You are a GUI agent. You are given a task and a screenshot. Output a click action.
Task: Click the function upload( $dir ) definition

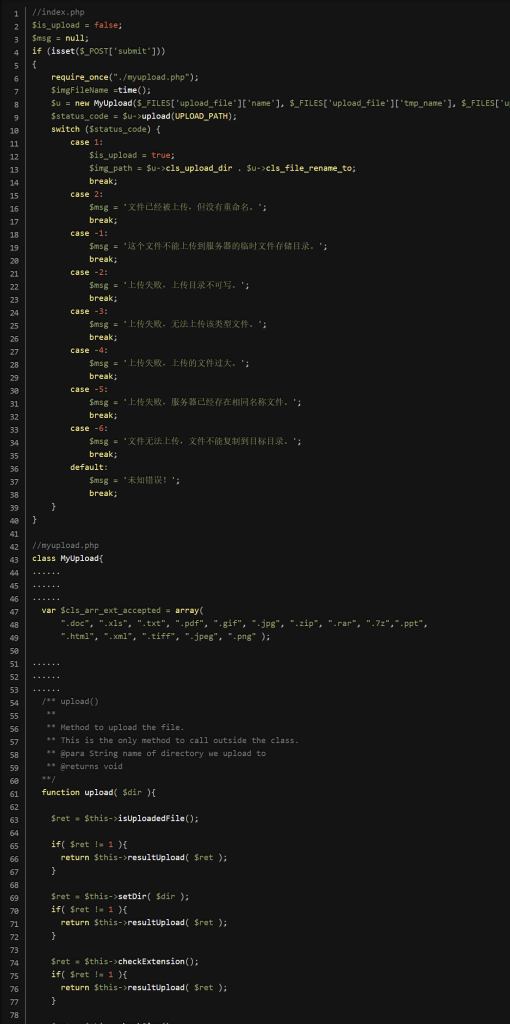pyautogui.click(x=99, y=793)
